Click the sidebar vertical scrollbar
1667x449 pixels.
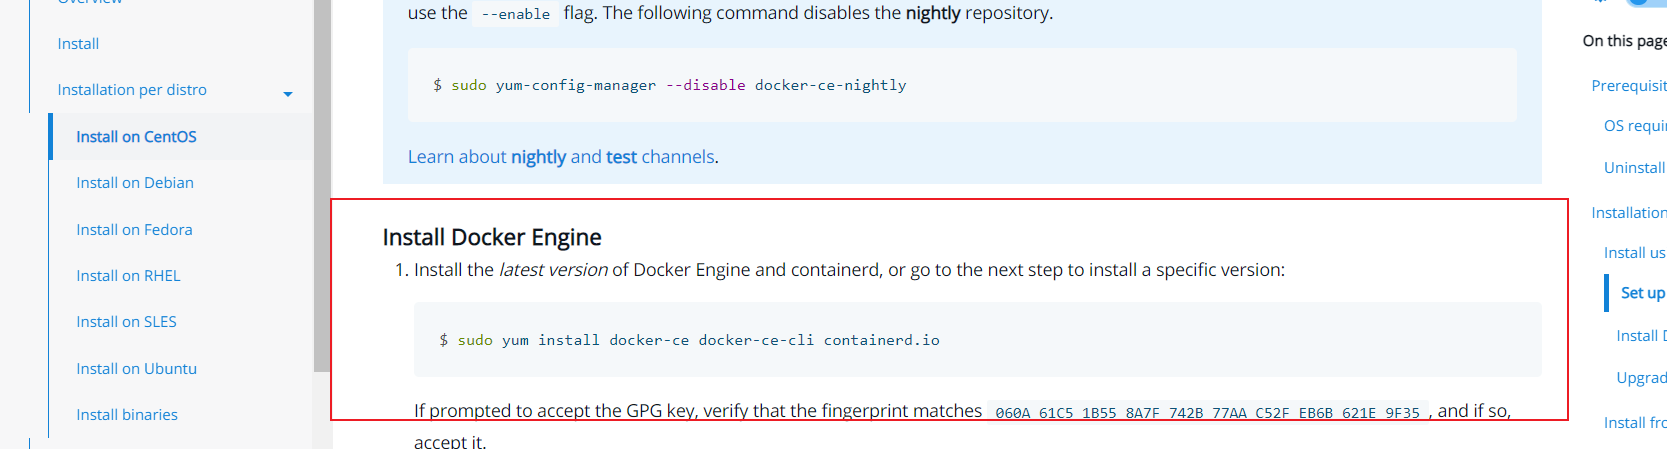tap(321, 200)
